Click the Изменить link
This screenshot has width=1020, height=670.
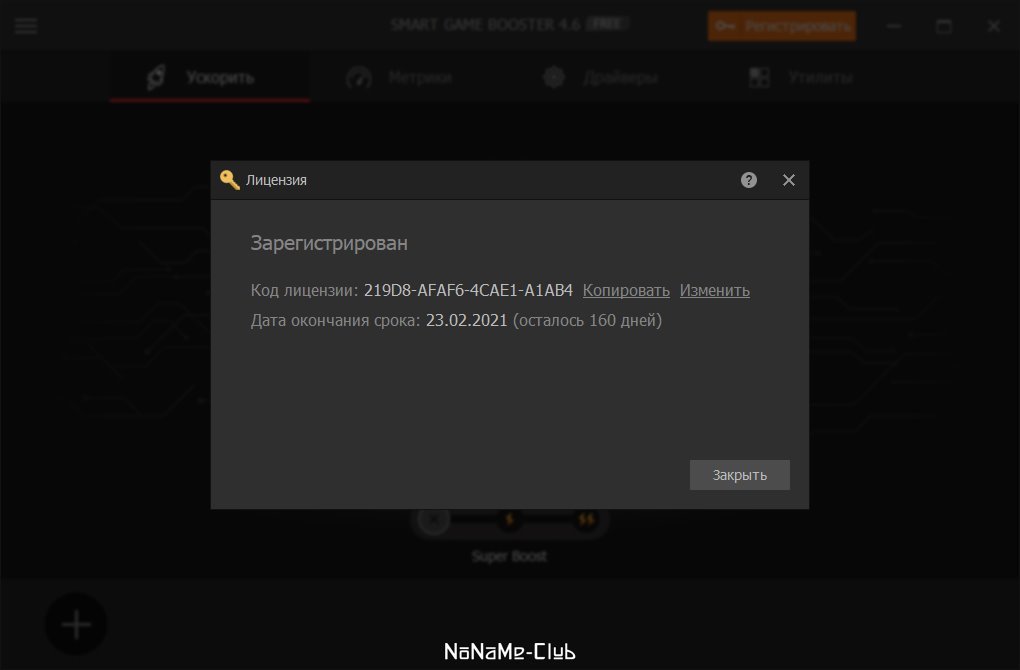coord(714,290)
